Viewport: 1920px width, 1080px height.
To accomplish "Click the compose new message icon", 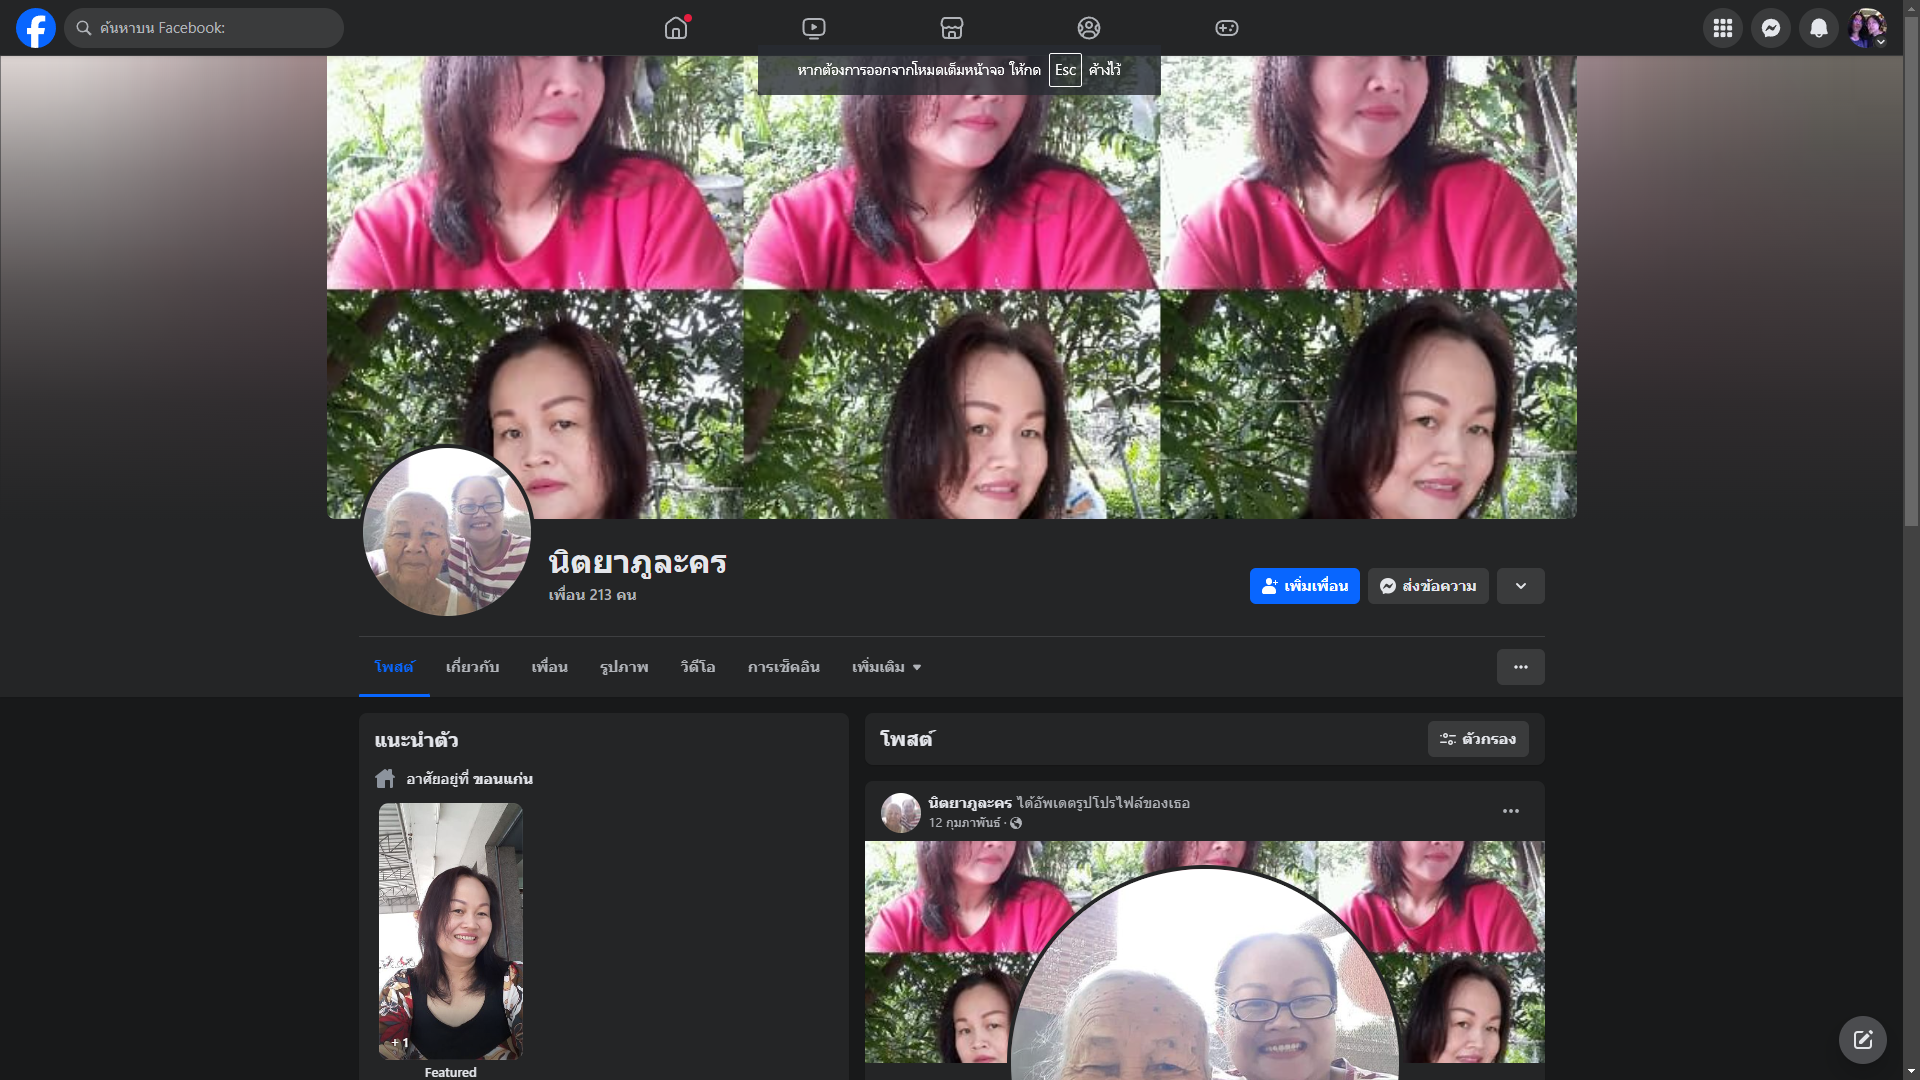I will coord(1862,1040).
